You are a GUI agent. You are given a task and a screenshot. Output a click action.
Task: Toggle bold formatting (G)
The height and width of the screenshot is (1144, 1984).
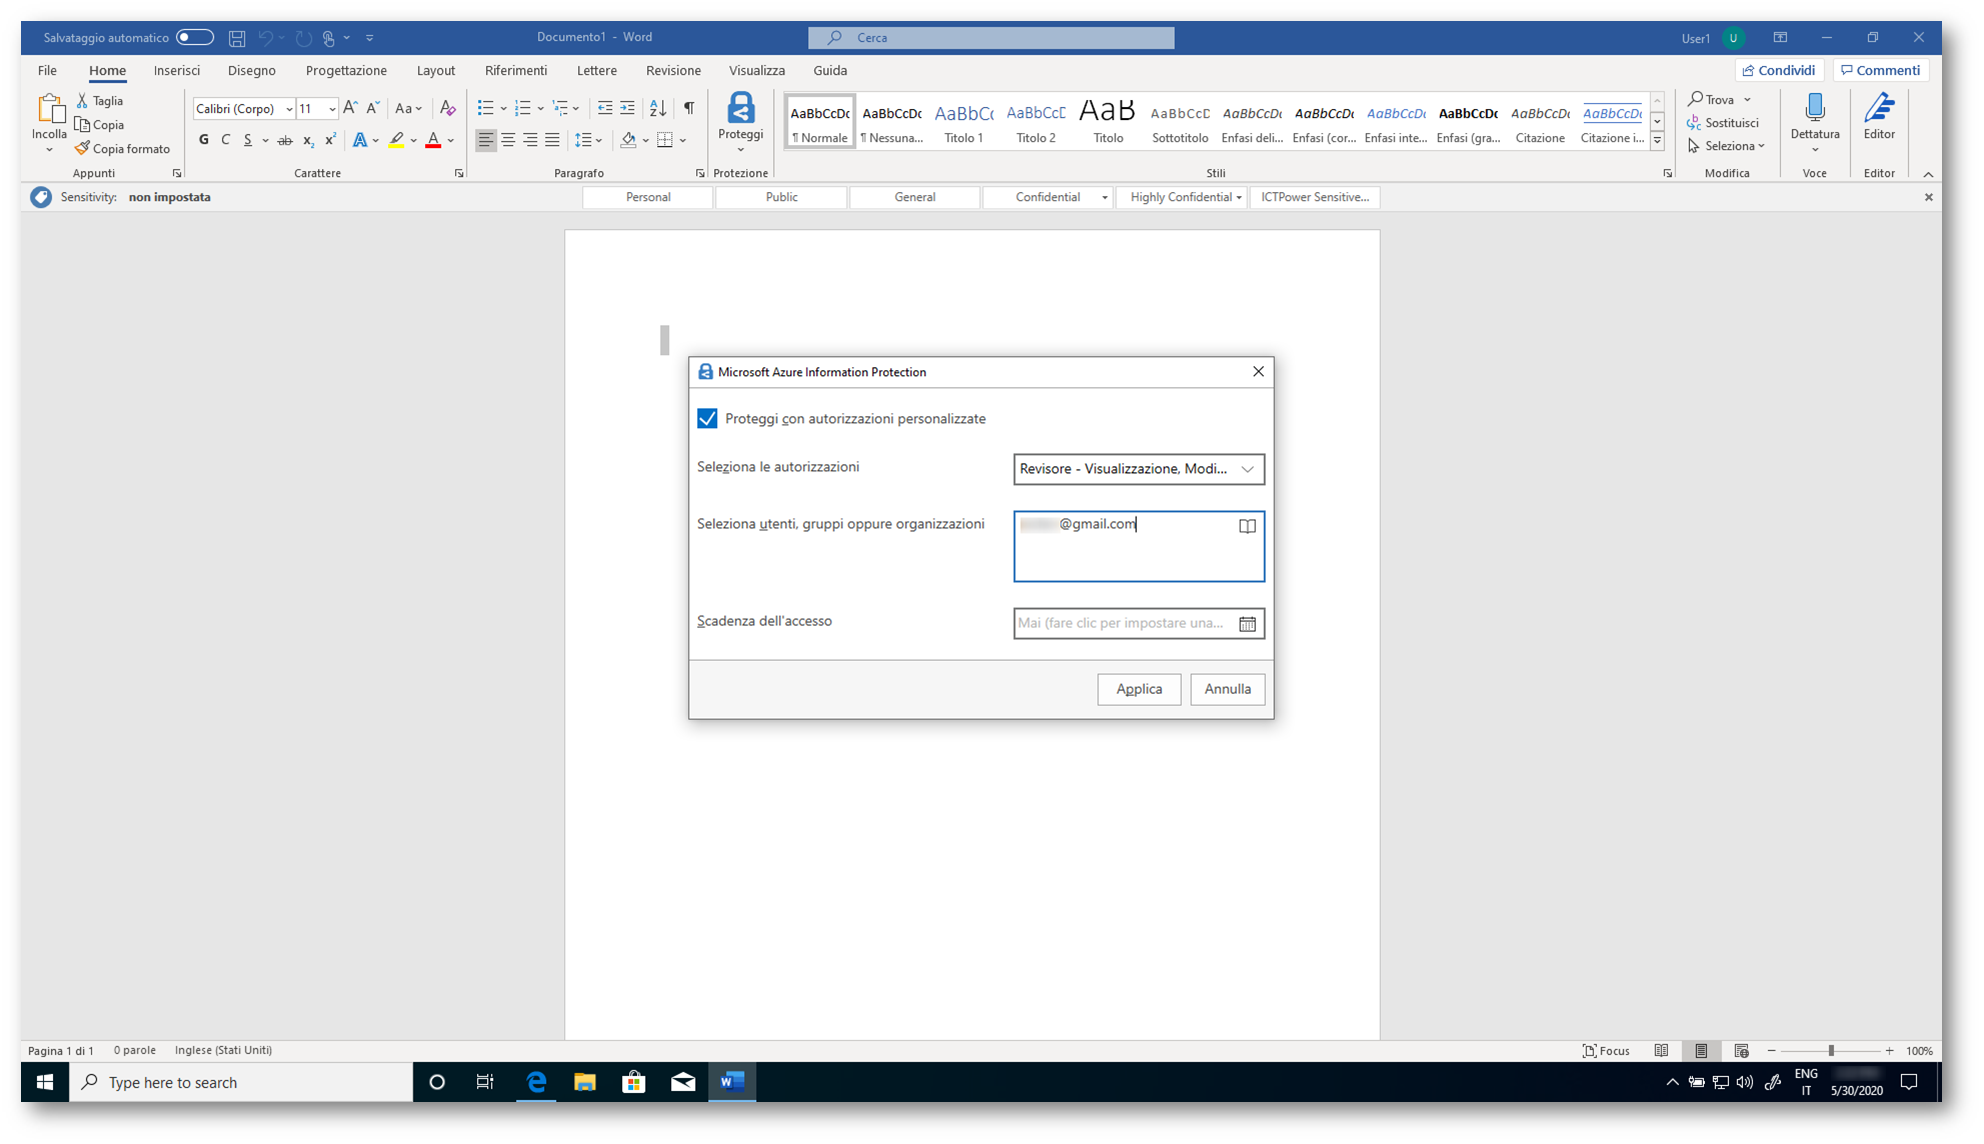coord(204,140)
